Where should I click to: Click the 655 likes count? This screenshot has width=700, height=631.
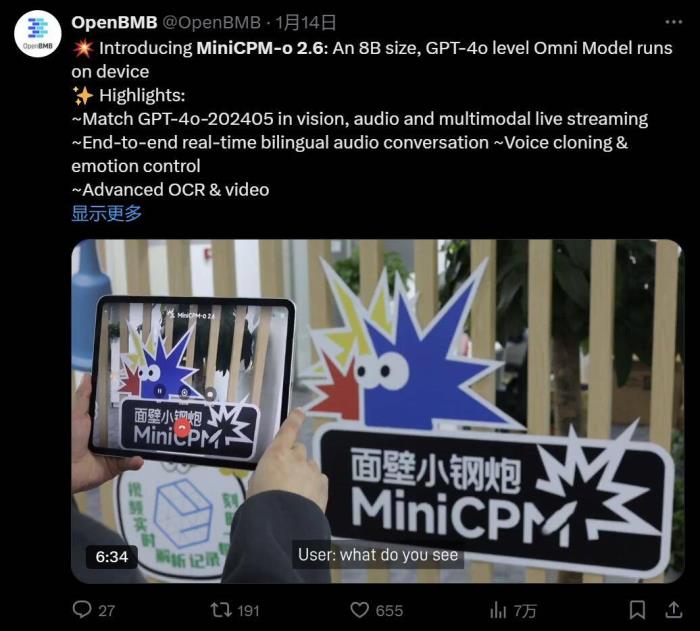point(389,611)
